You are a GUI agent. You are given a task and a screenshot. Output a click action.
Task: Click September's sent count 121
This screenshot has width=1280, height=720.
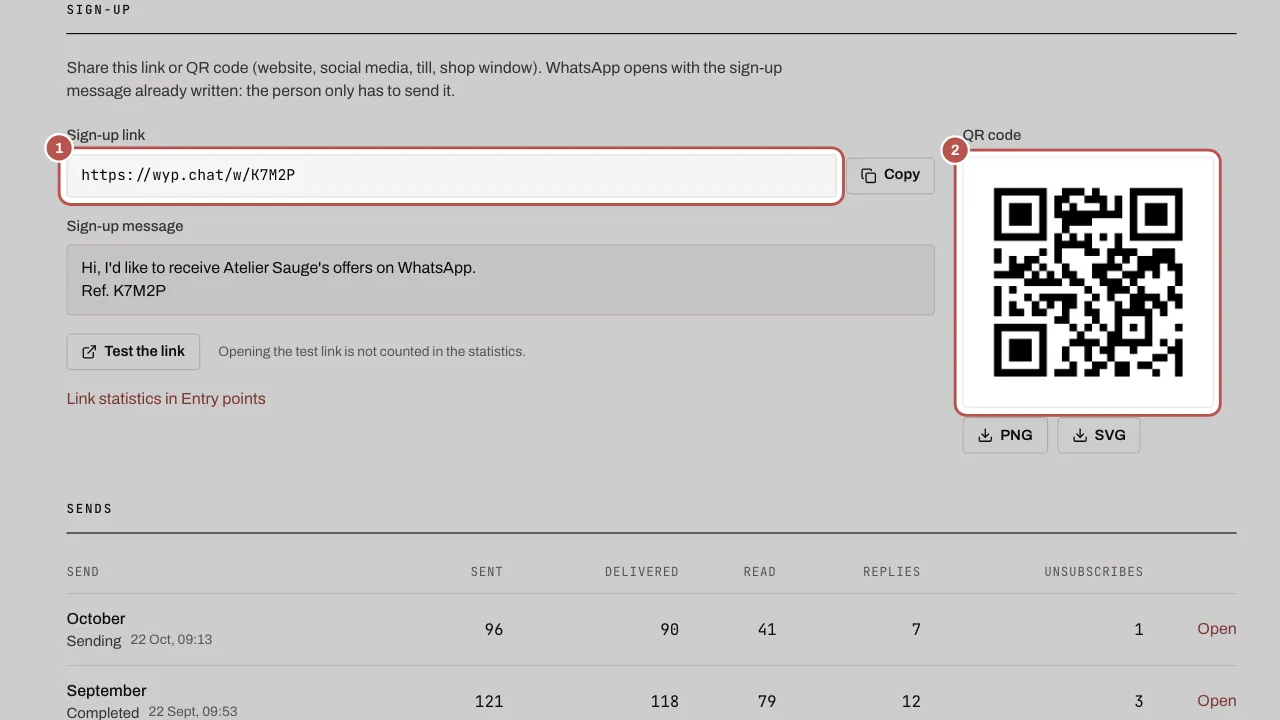point(488,701)
